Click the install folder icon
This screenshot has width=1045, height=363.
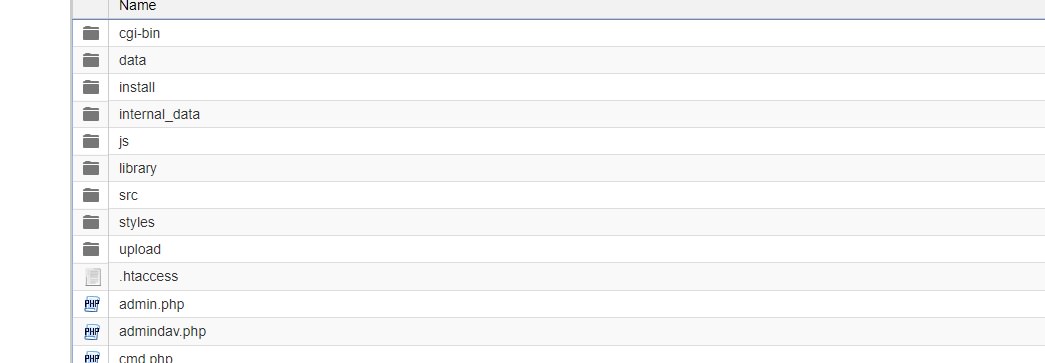pos(91,87)
